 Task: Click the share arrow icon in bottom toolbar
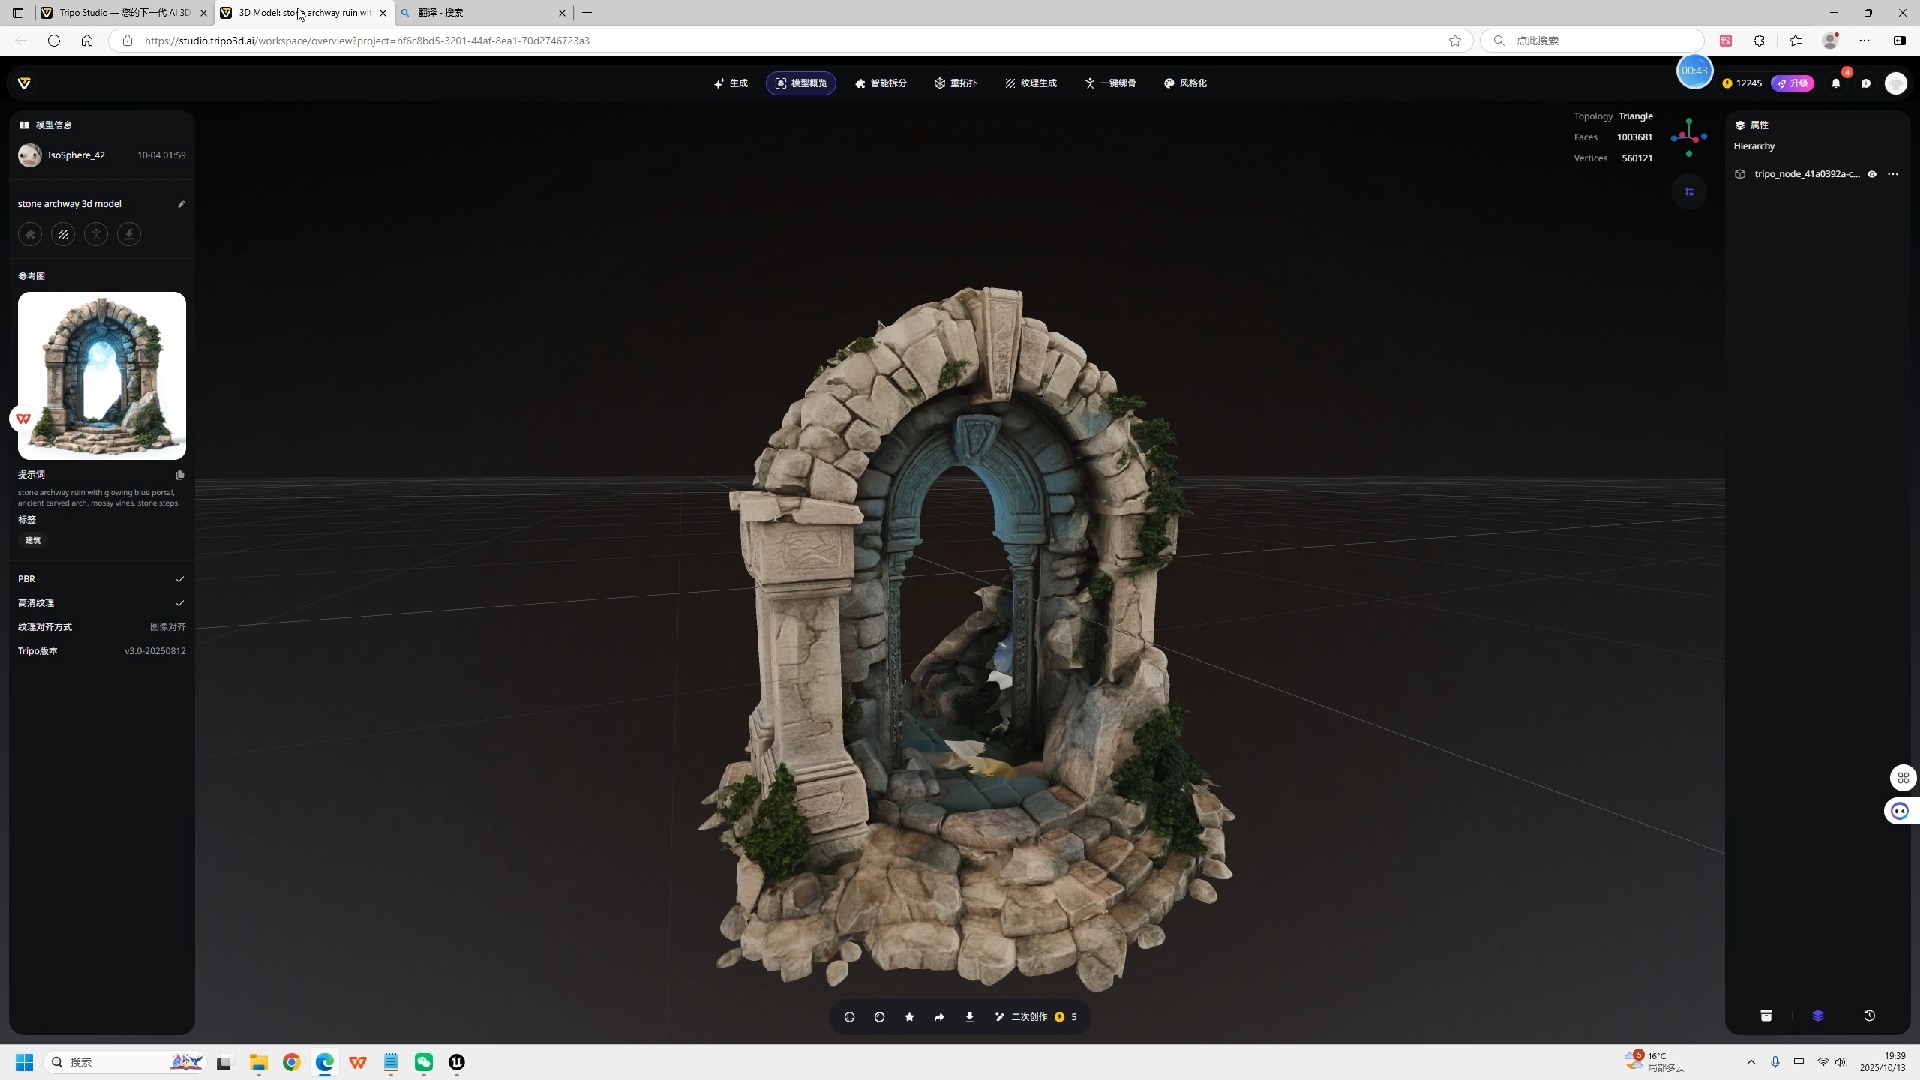click(x=939, y=1017)
